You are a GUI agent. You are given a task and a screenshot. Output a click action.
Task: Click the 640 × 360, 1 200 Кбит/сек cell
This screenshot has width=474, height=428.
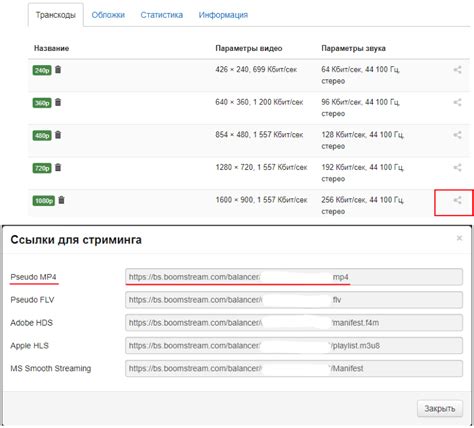coord(259,102)
